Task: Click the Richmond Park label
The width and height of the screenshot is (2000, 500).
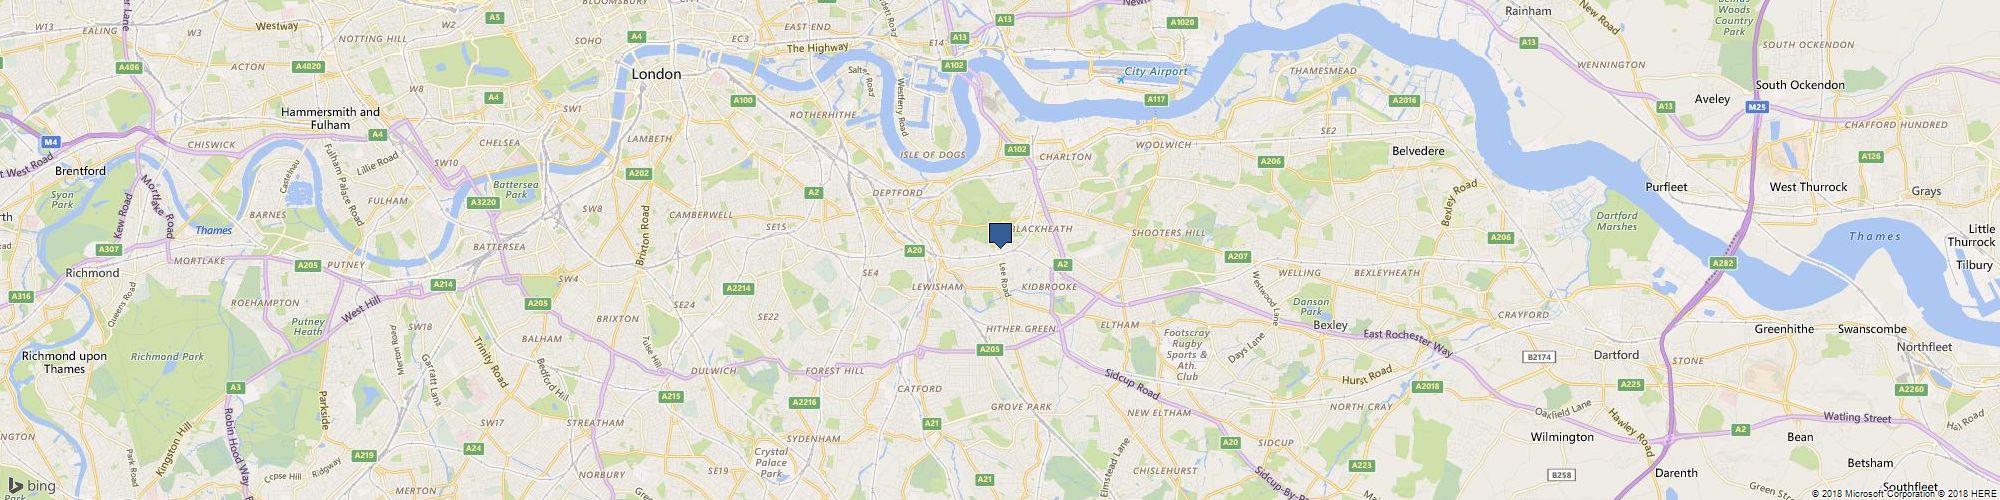Action: pos(154,356)
